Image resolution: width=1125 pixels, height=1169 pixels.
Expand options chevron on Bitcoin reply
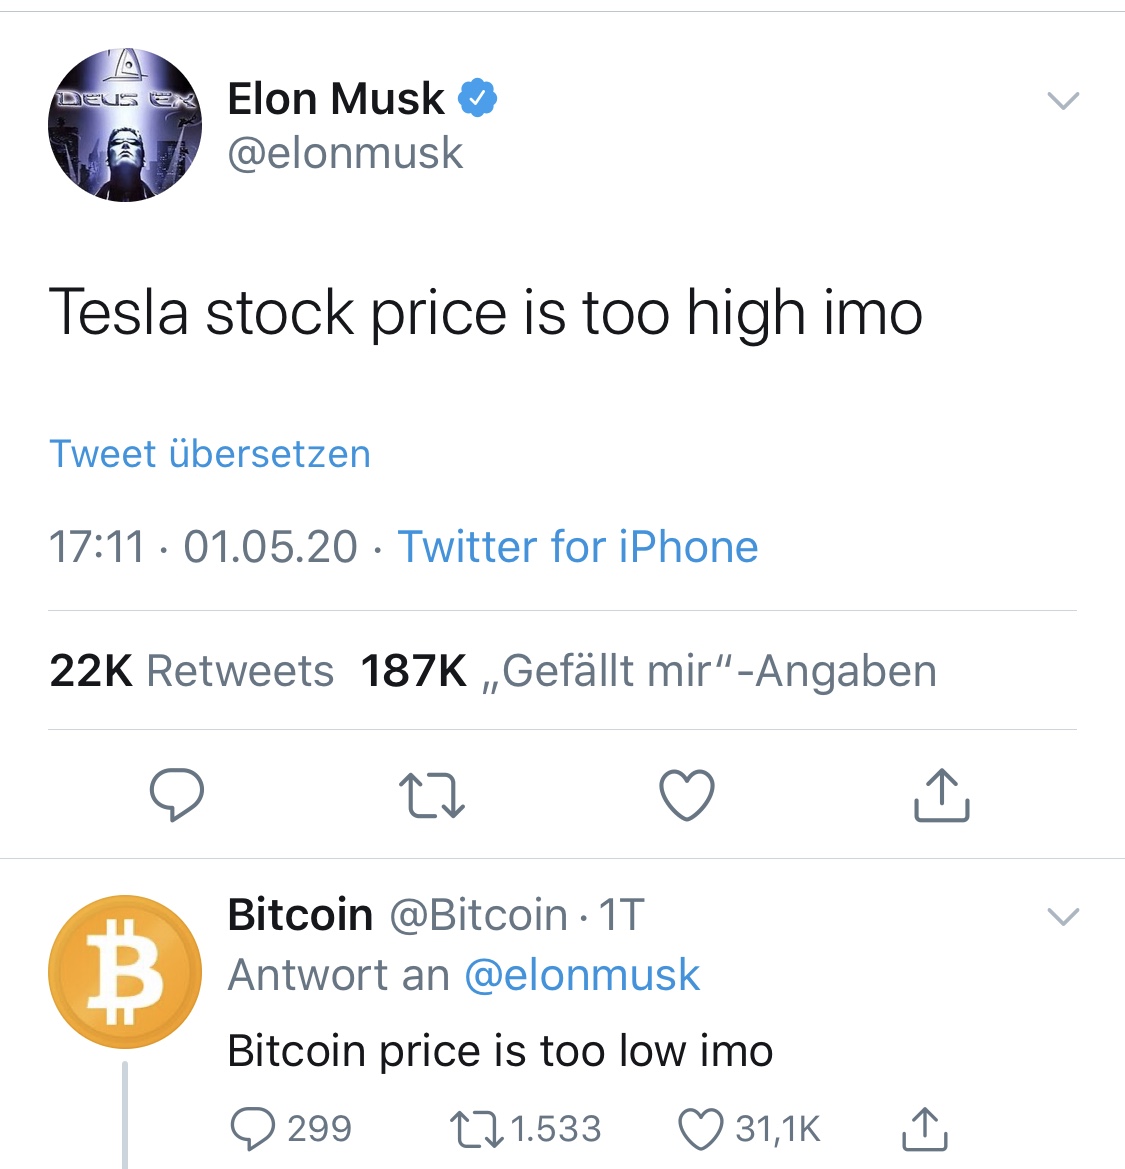coord(1062,916)
